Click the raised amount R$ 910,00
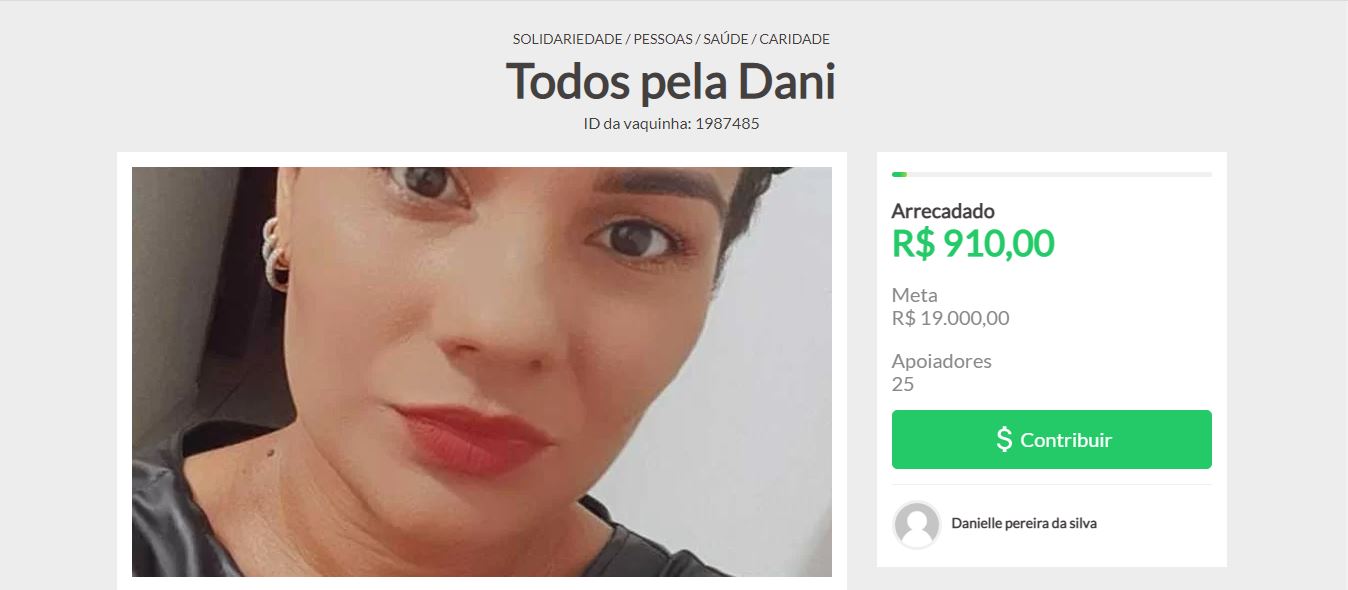Screen dimensions: 1348x590 point(972,243)
